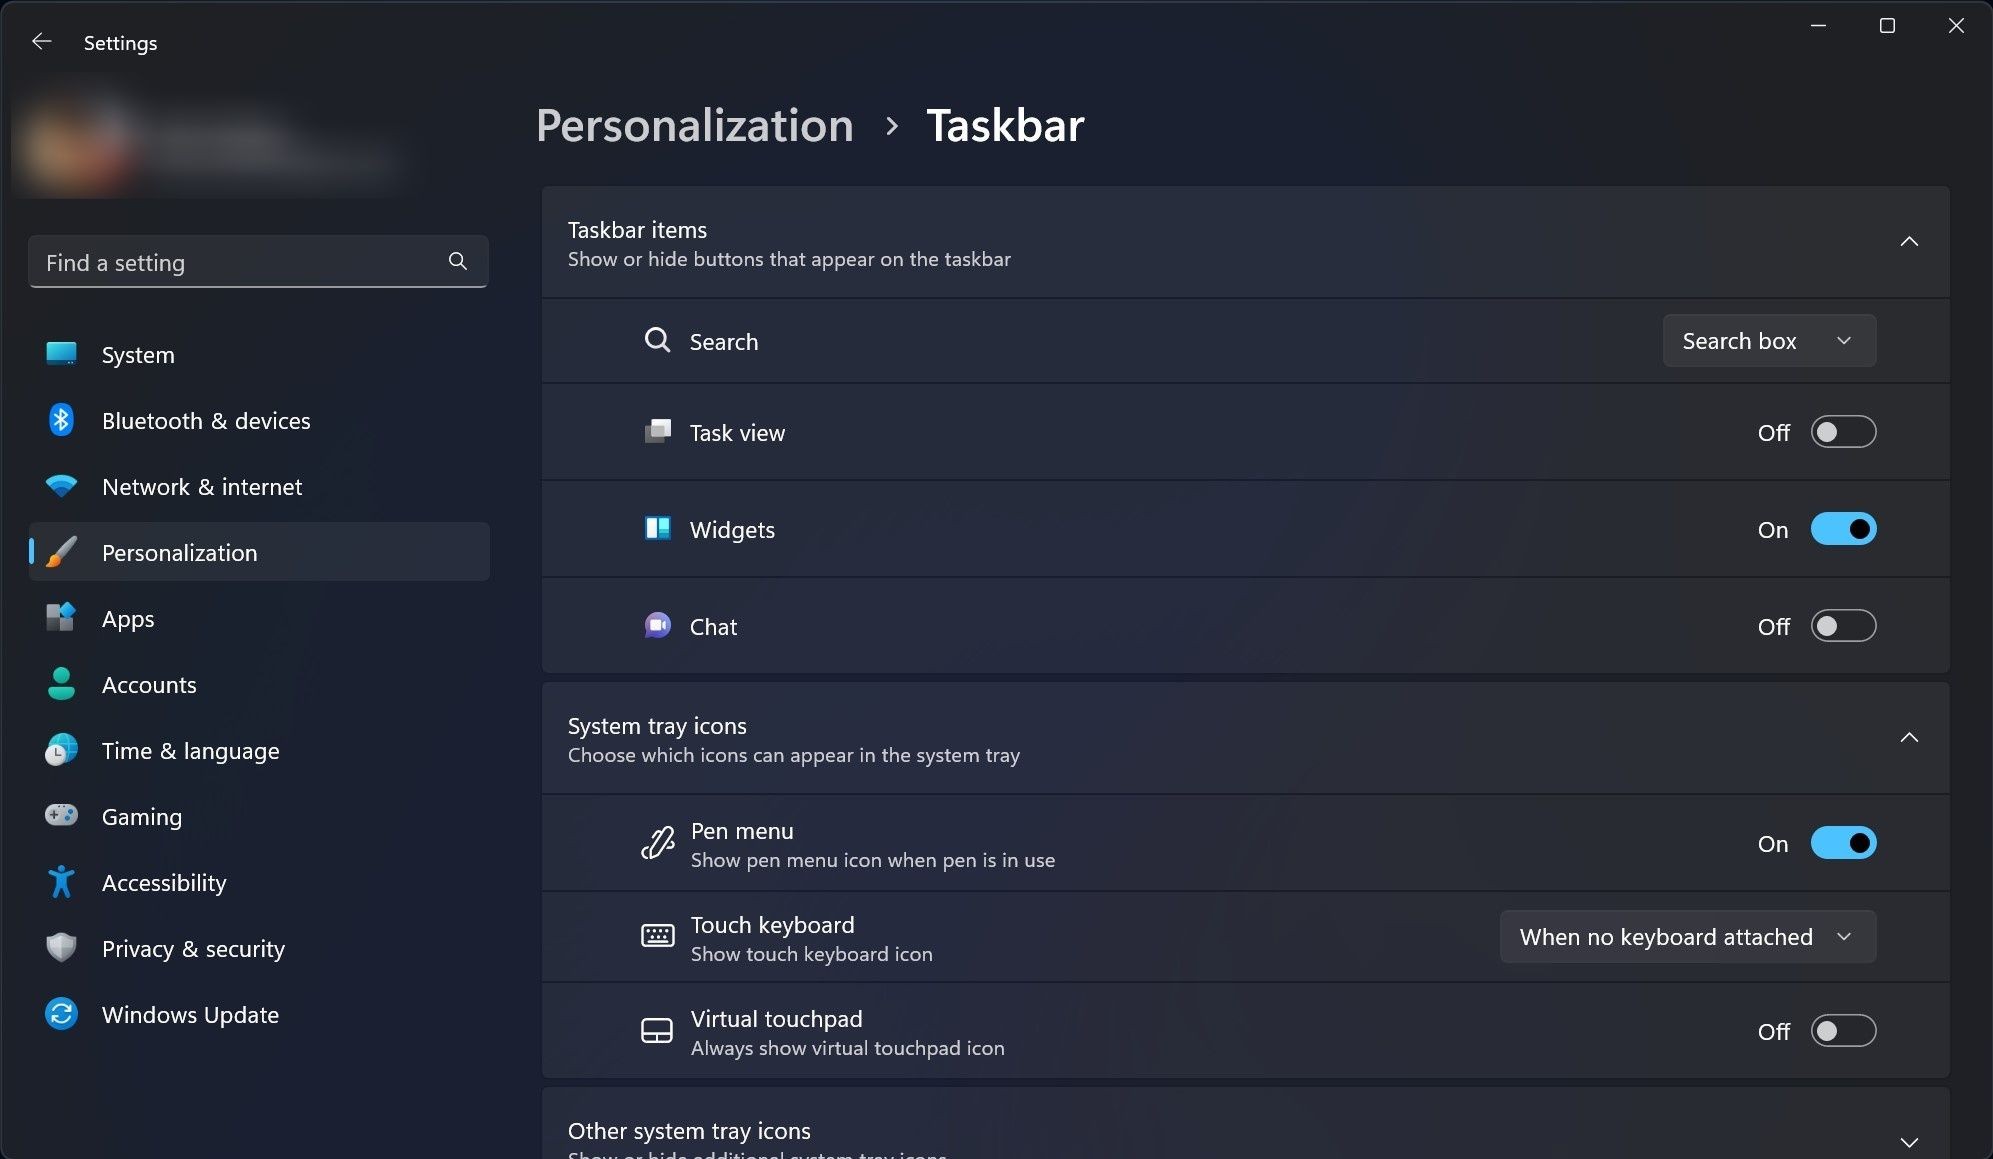Turn off the Widgets toggle
The image size is (1993, 1159).
click(x=1843, y=529)
